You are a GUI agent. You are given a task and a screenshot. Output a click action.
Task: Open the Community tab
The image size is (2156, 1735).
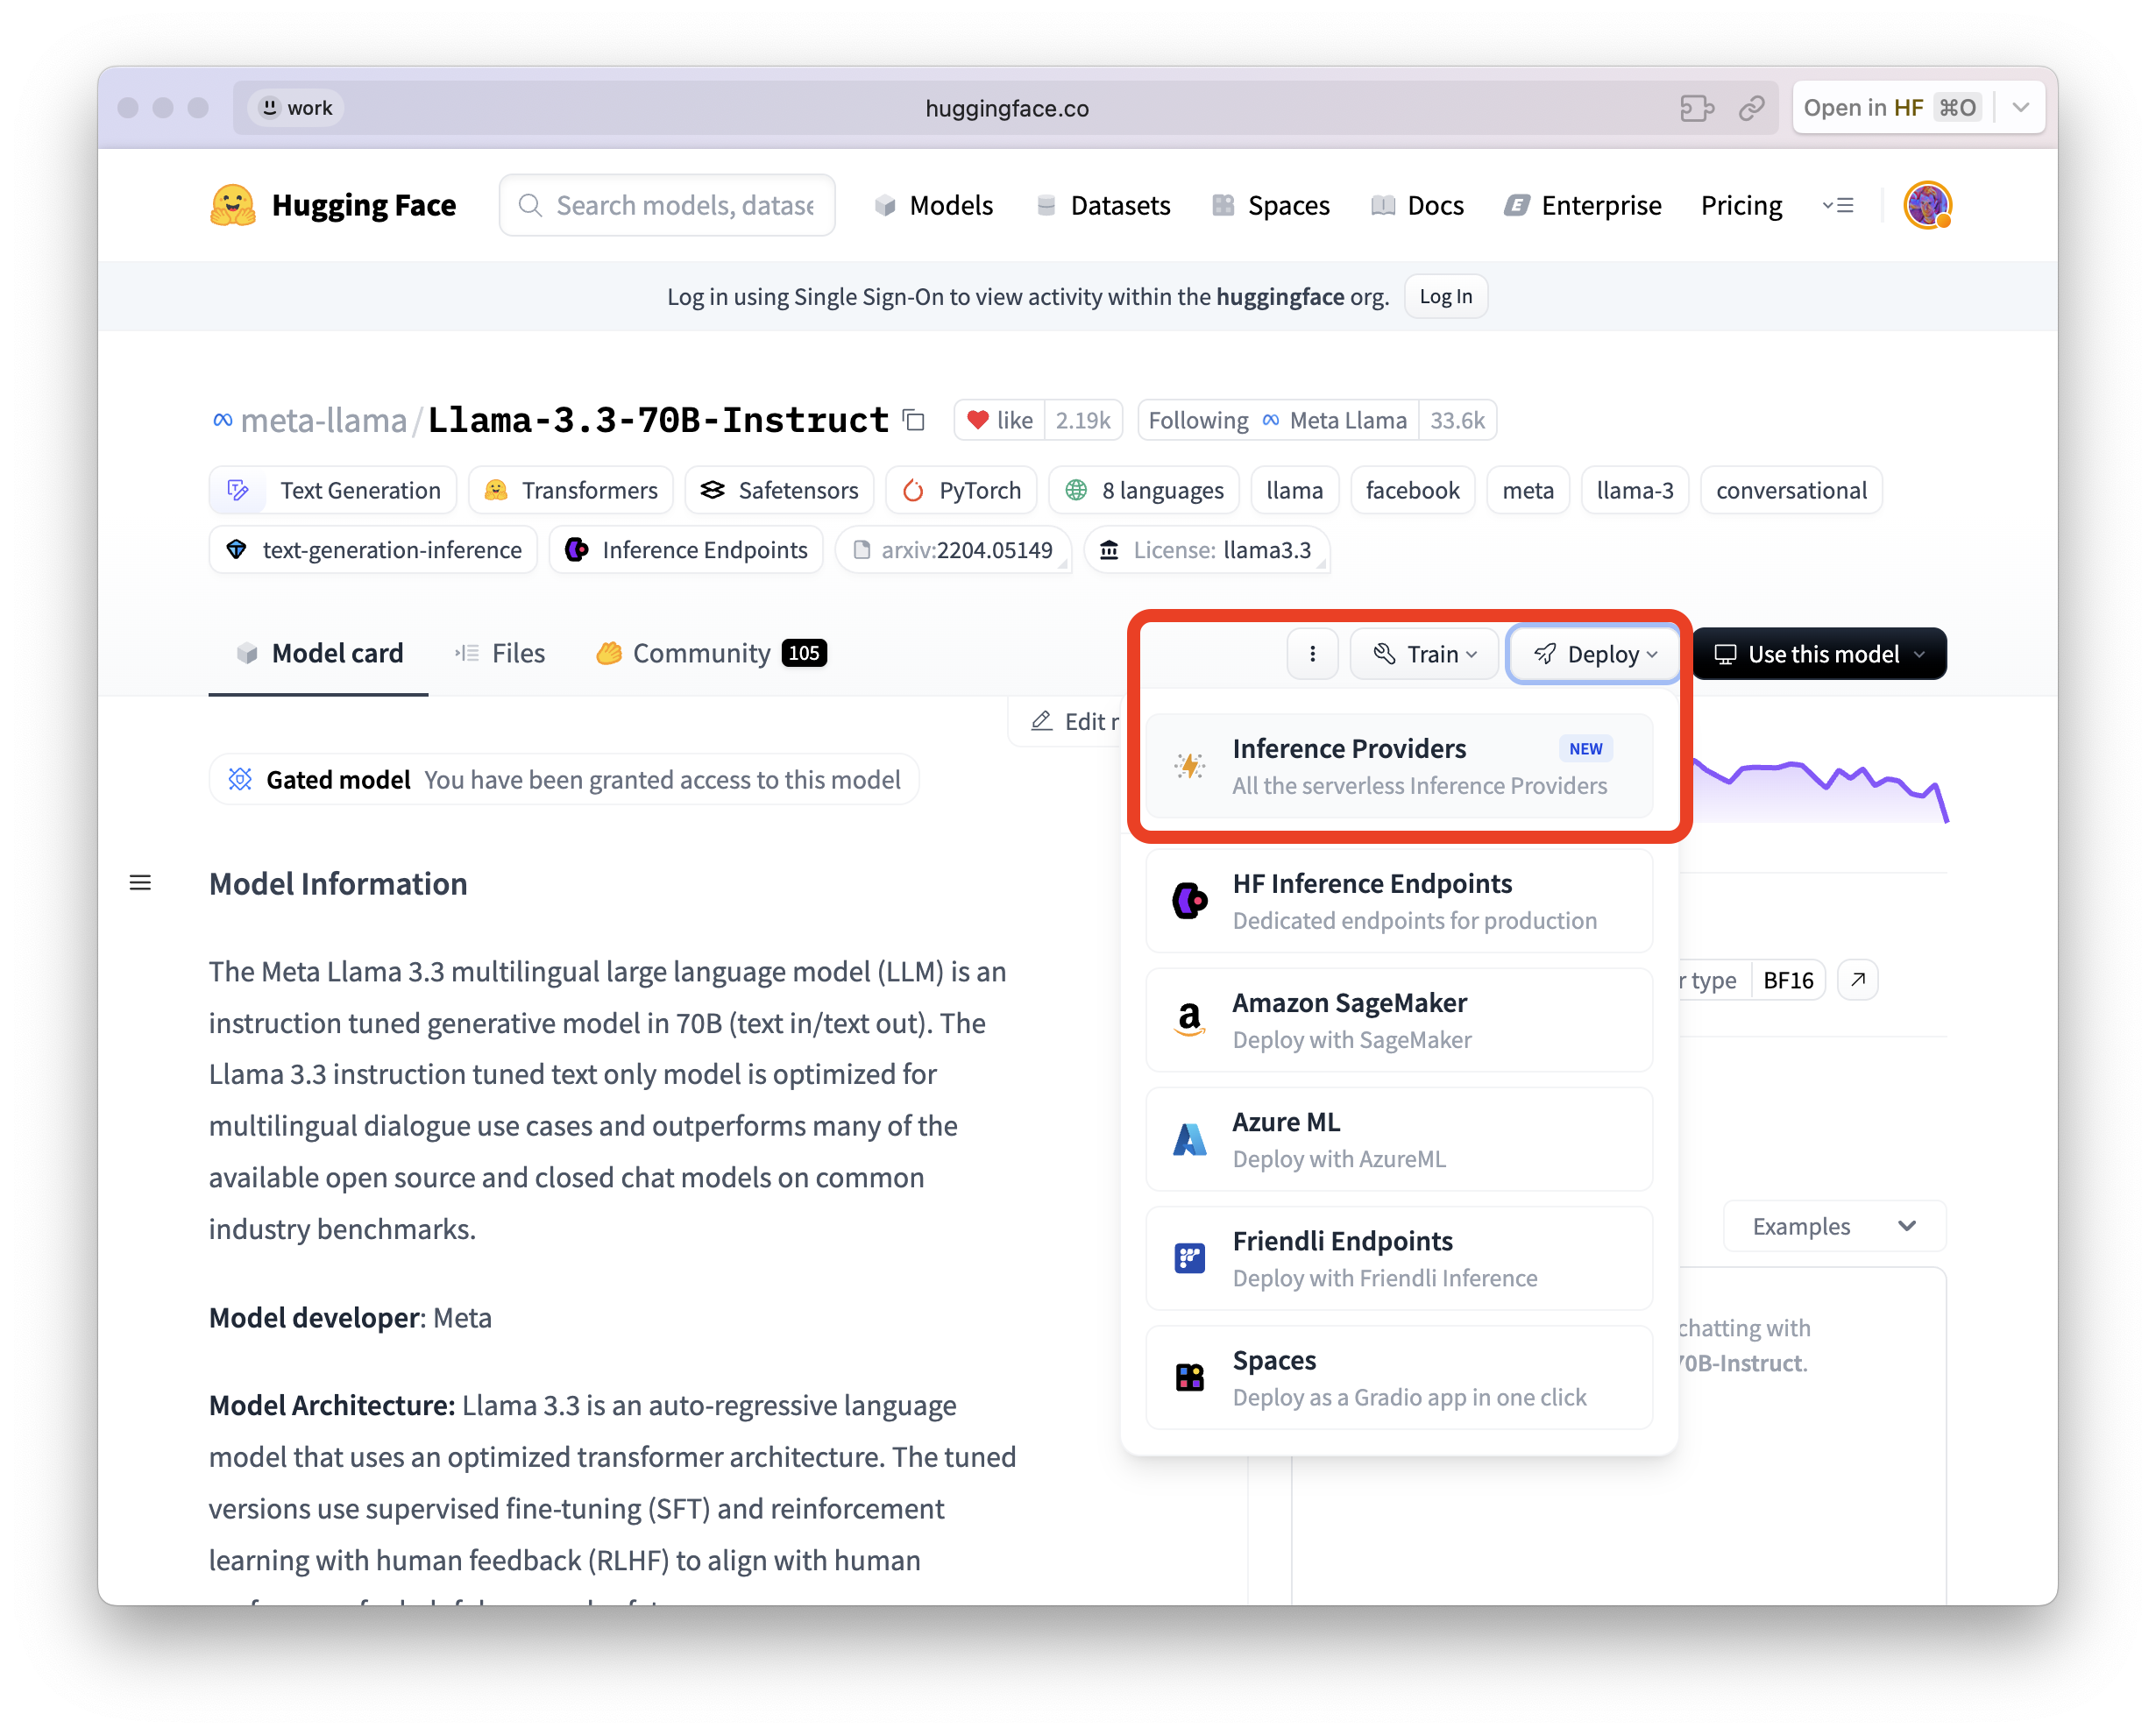point(711,653)
